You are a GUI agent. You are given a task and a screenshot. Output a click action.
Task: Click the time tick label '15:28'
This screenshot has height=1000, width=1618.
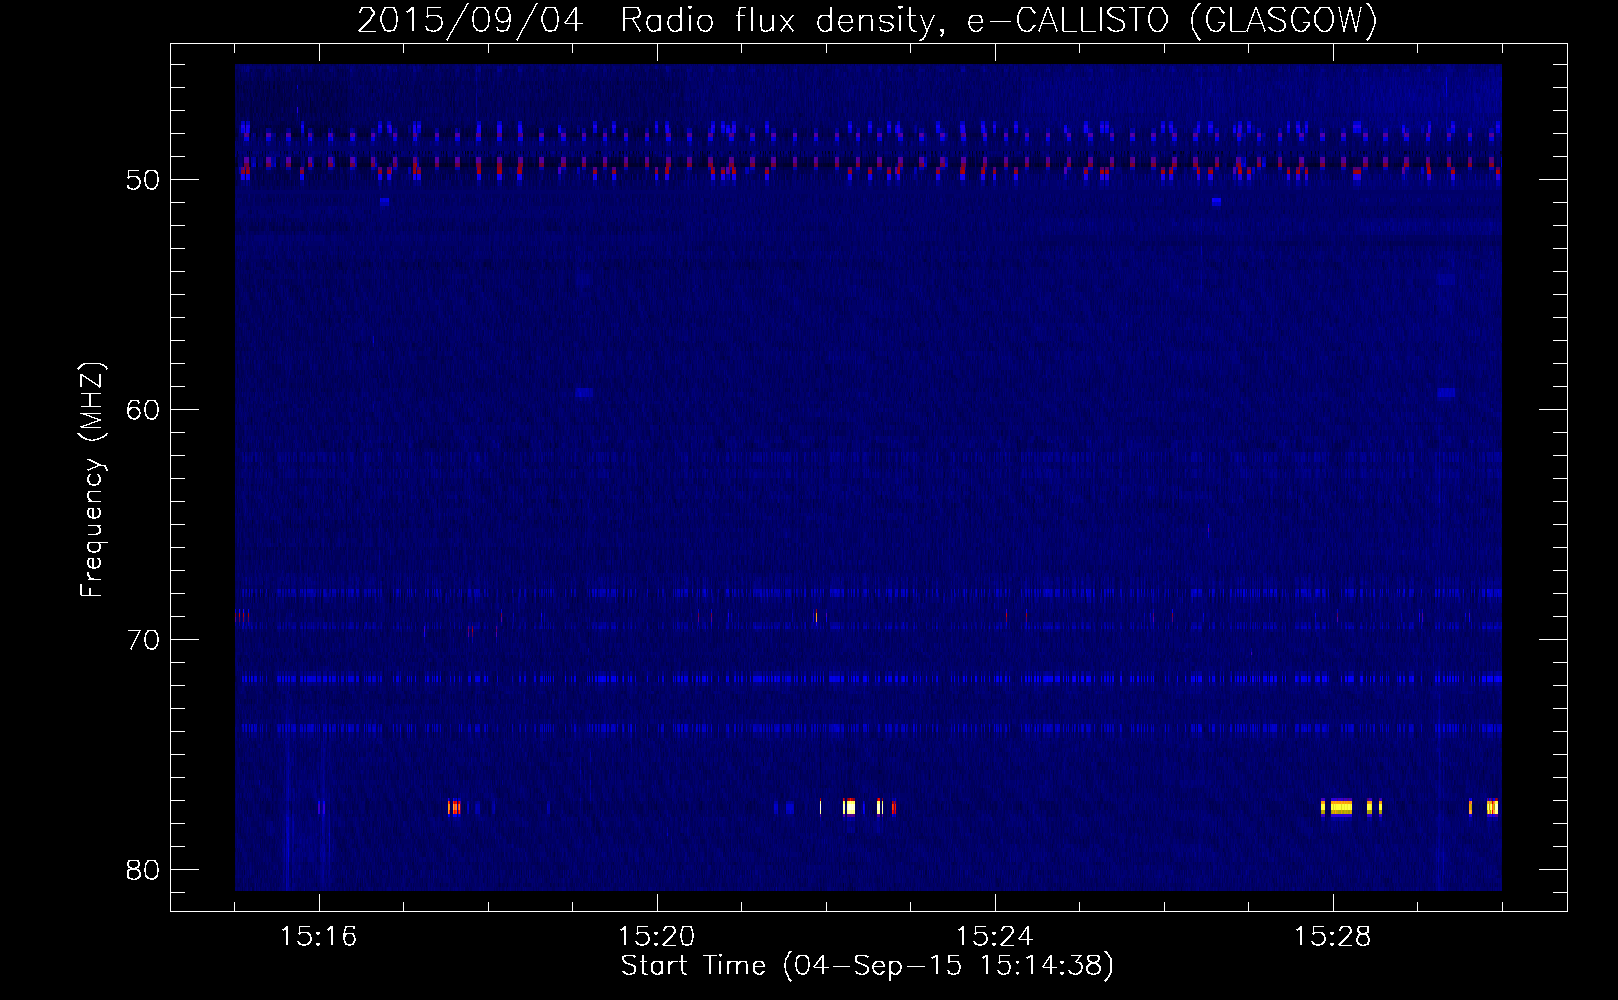click(x=1332, y=937)
